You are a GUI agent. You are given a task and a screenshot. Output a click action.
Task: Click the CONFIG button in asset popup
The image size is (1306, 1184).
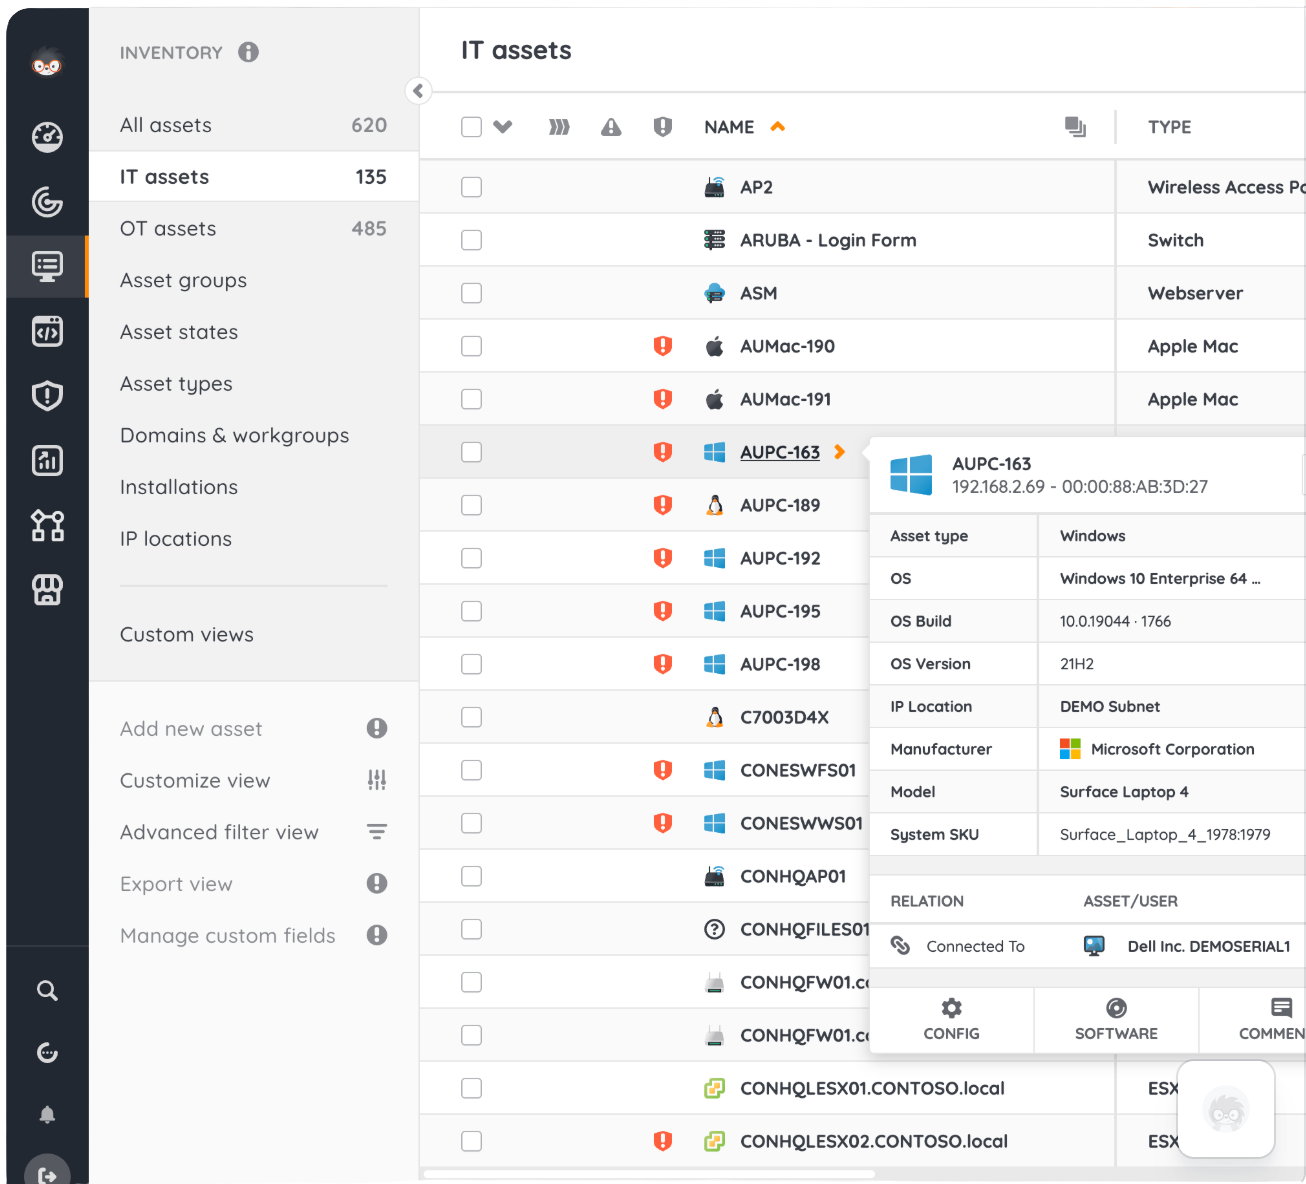[x=952, y=1020]
